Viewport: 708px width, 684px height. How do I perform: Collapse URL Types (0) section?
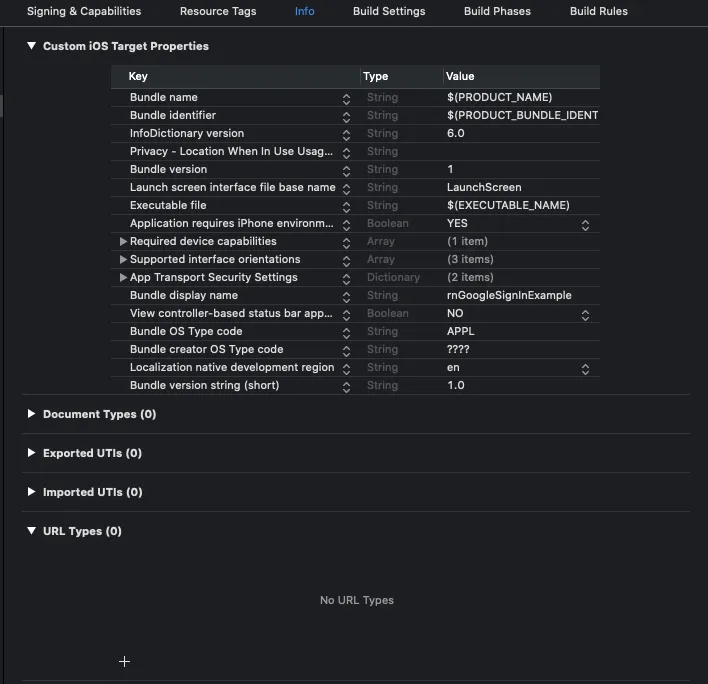point(31,530)
